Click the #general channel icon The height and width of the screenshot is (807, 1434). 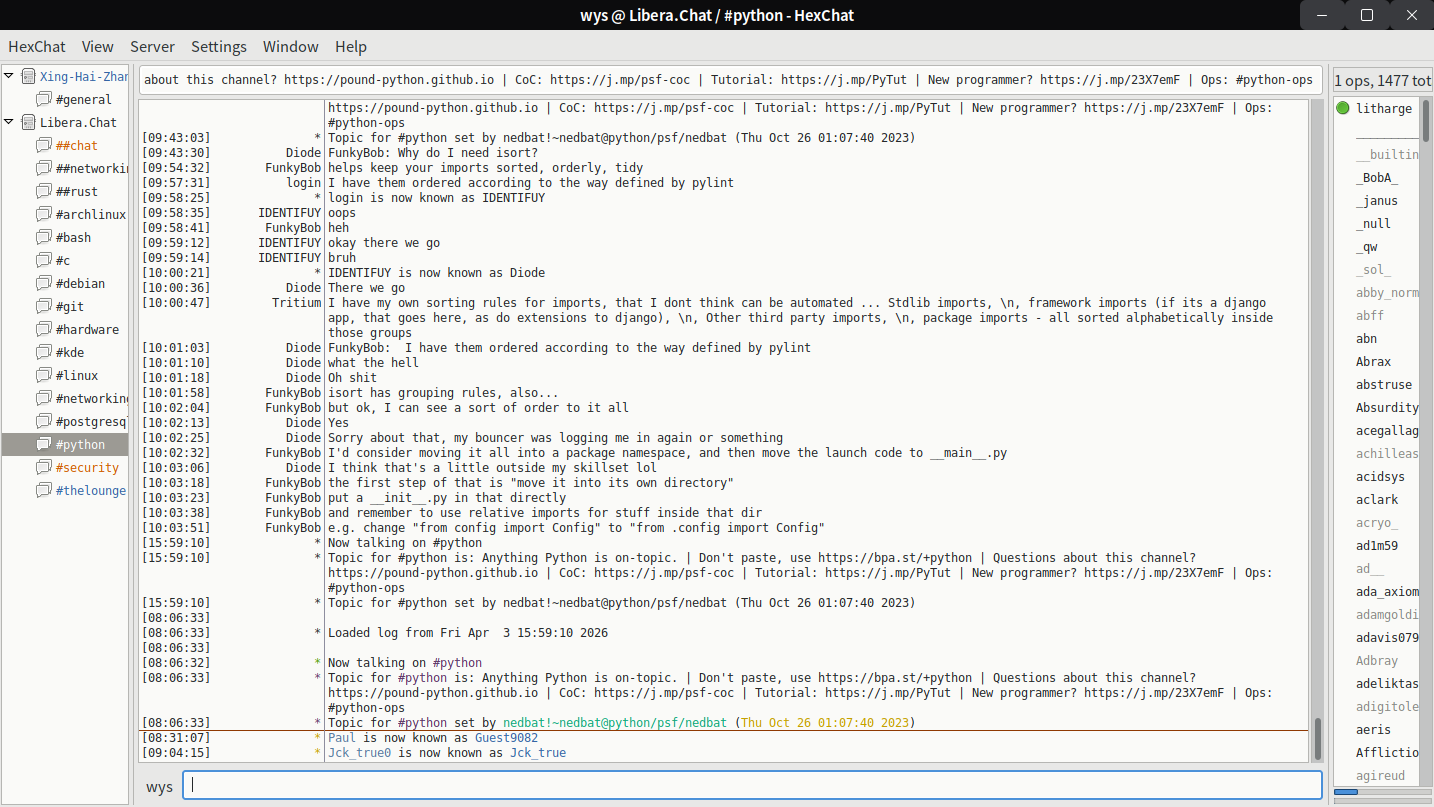point(43,100)
